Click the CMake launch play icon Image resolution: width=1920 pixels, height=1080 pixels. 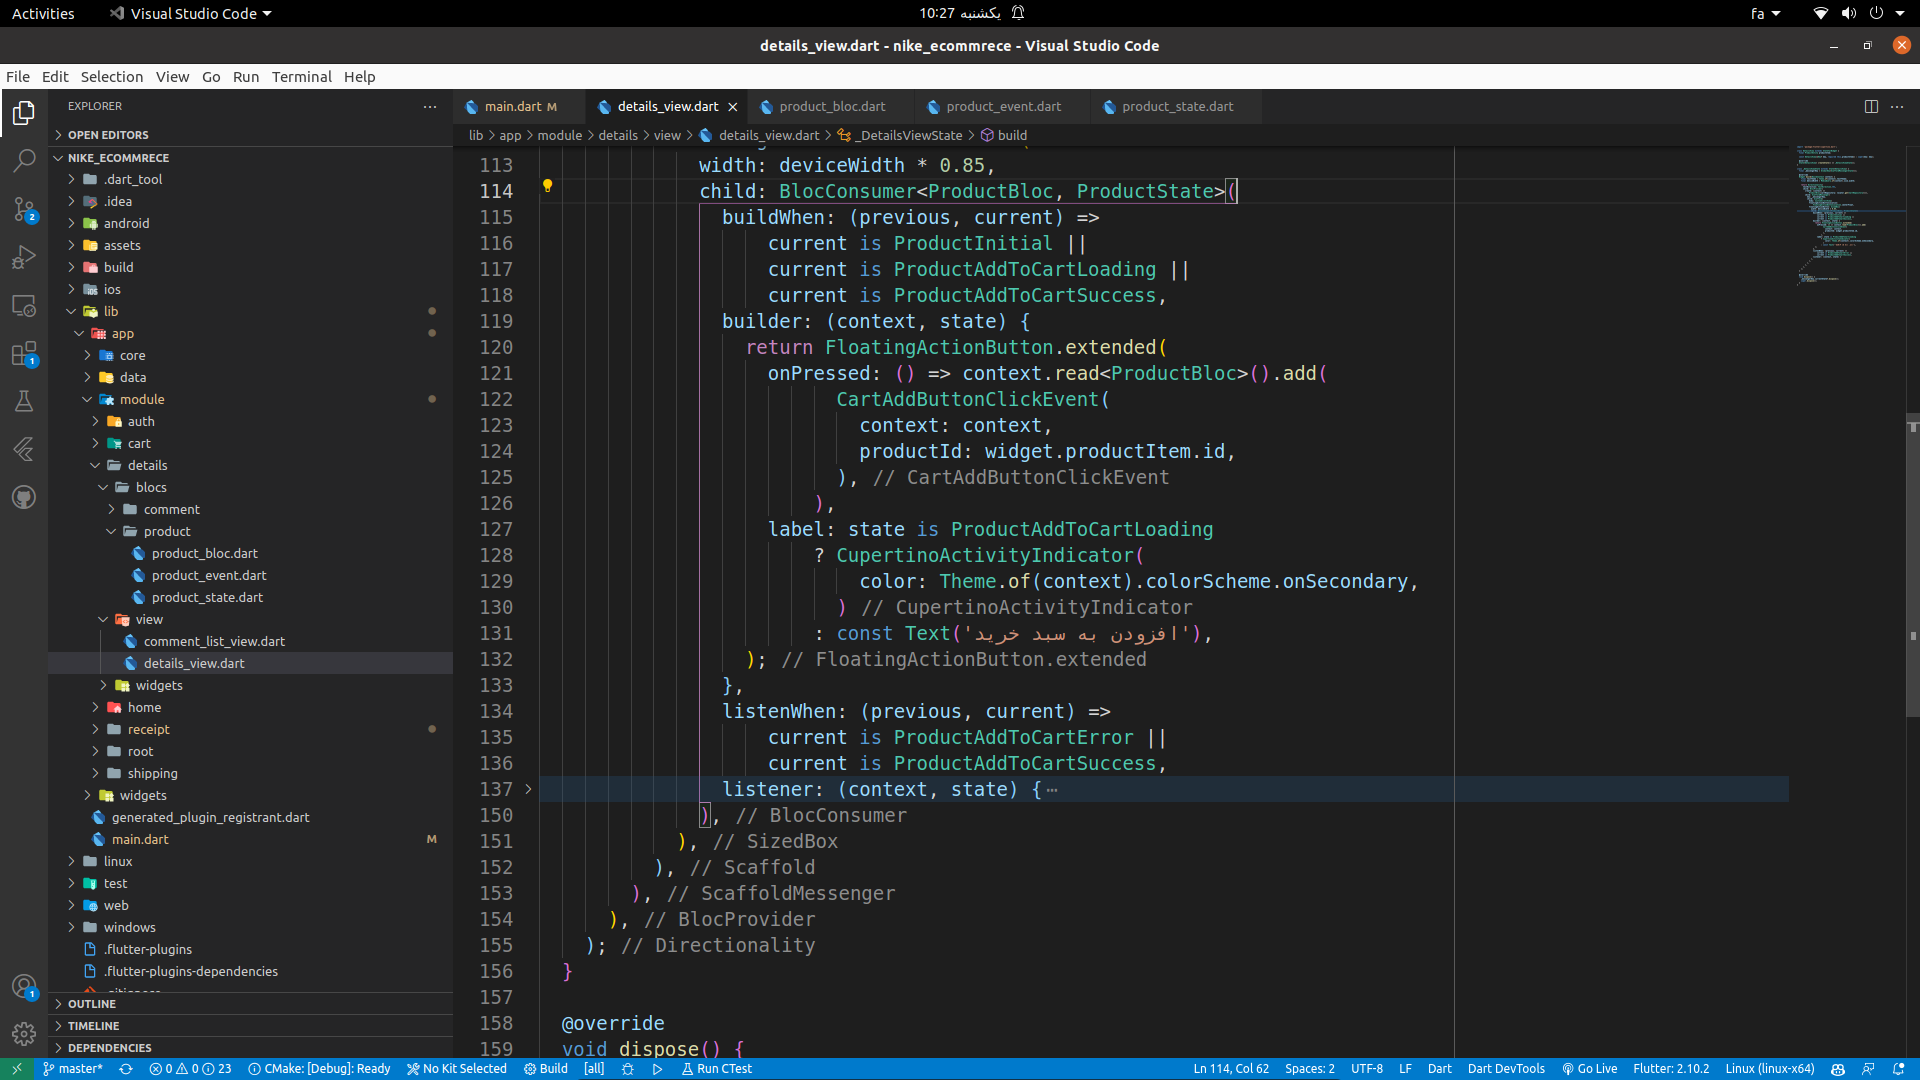tap(657, 1068)
